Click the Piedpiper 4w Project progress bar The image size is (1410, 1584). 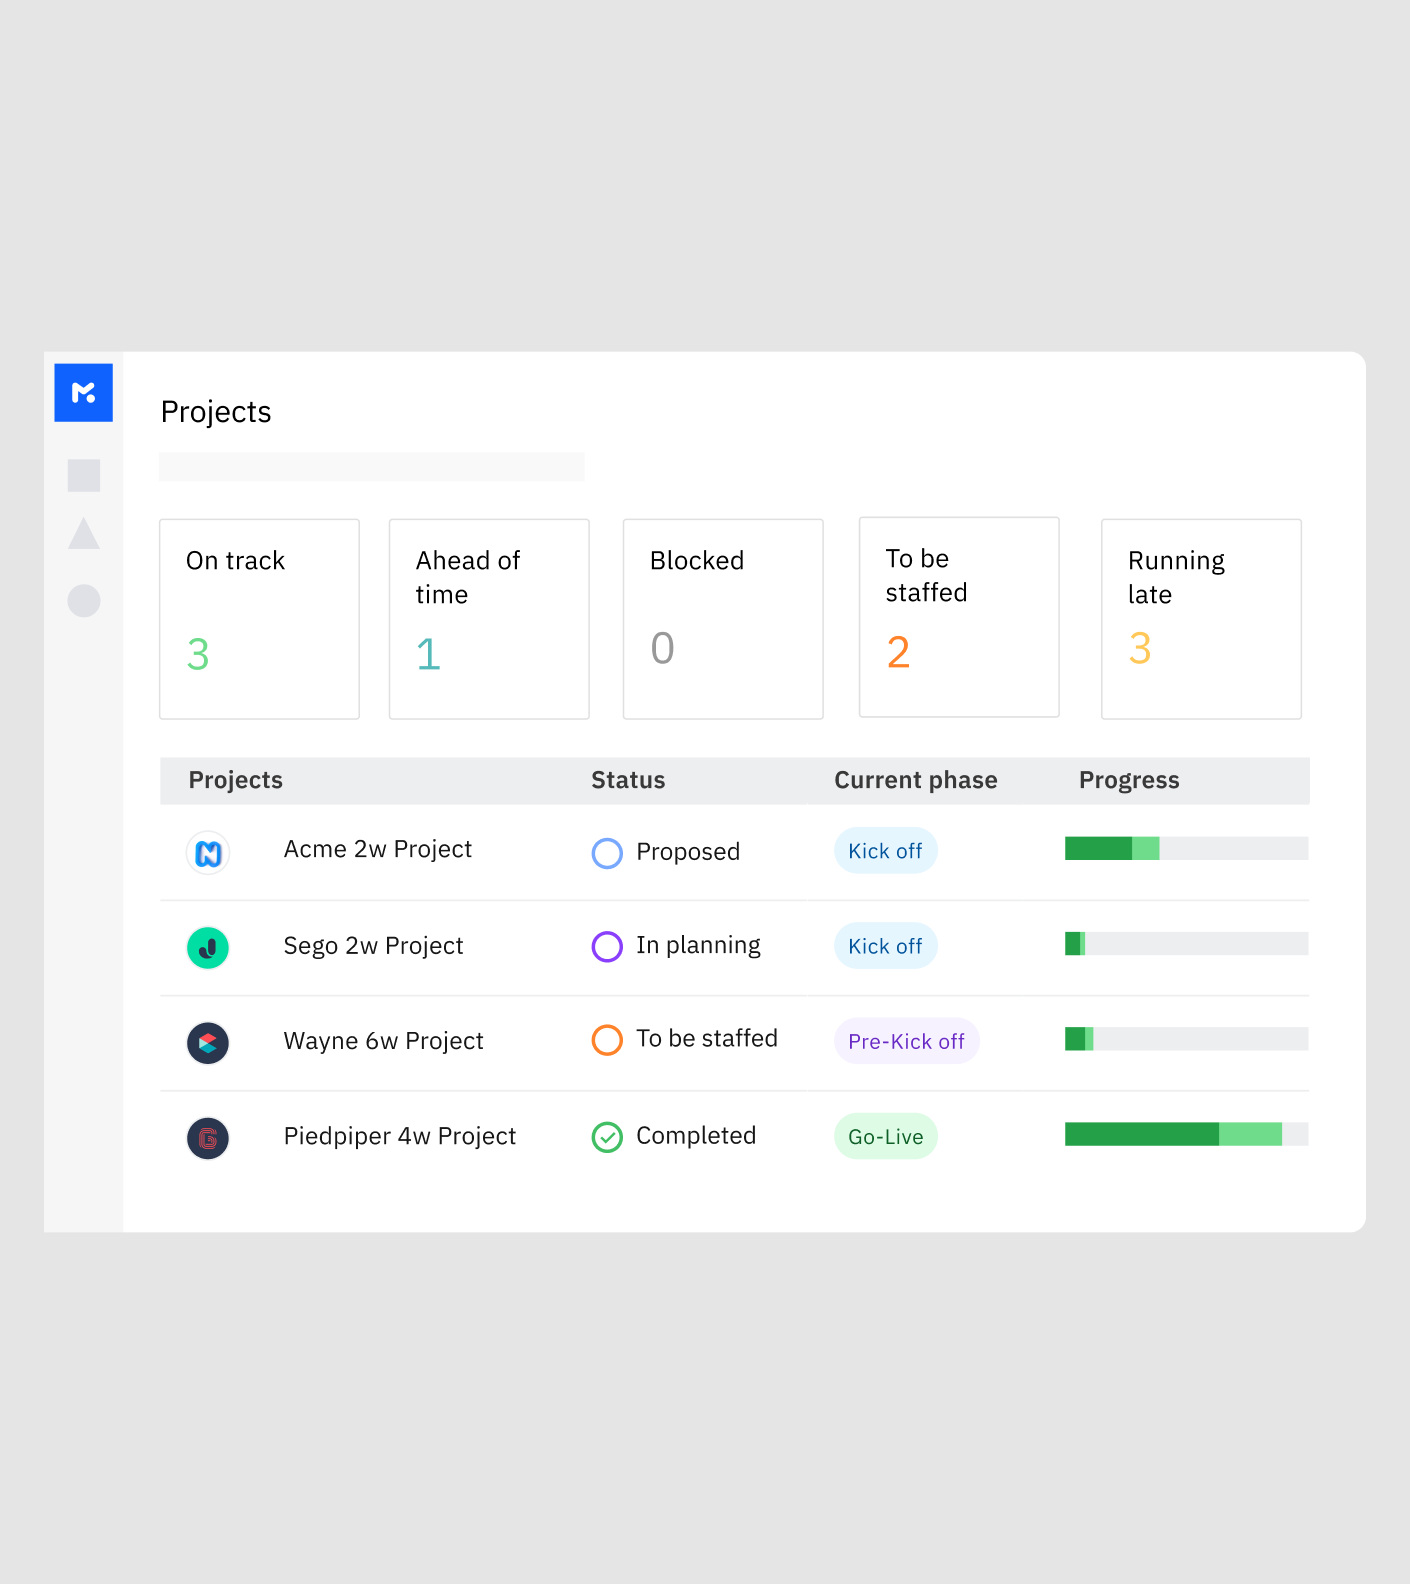click(1186, 1134)
